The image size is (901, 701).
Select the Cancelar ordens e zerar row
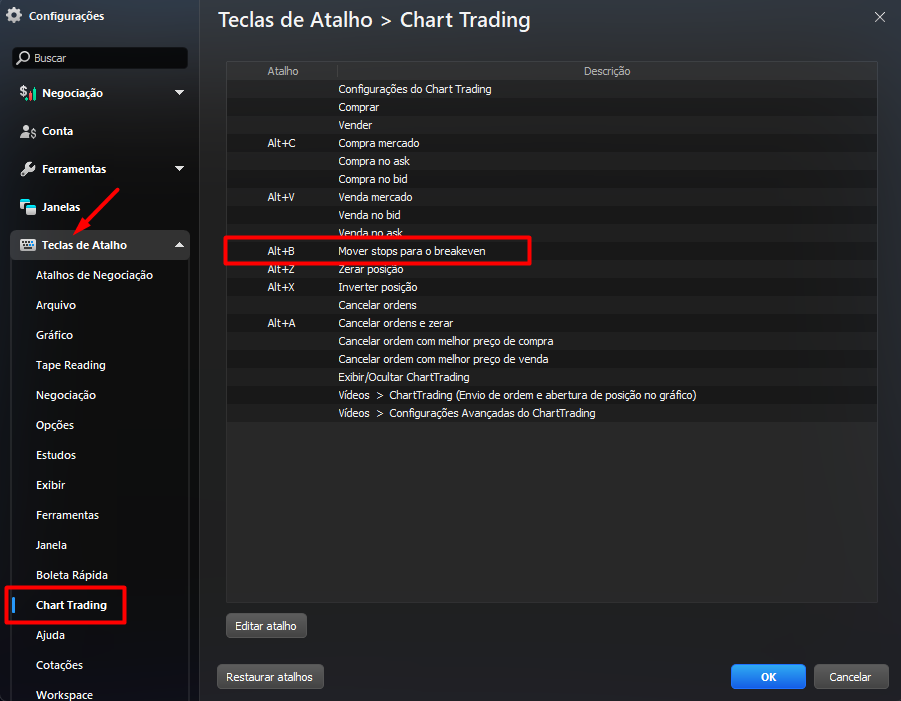[552, 323]
